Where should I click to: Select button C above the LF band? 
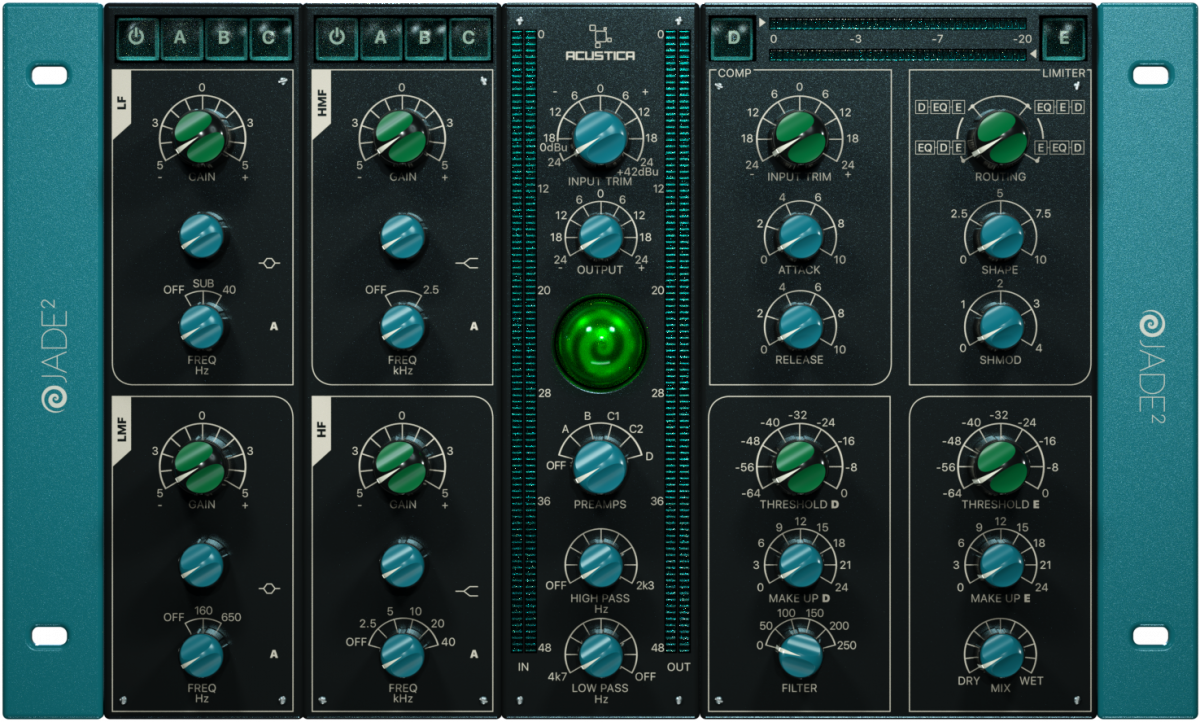point(269,38)
